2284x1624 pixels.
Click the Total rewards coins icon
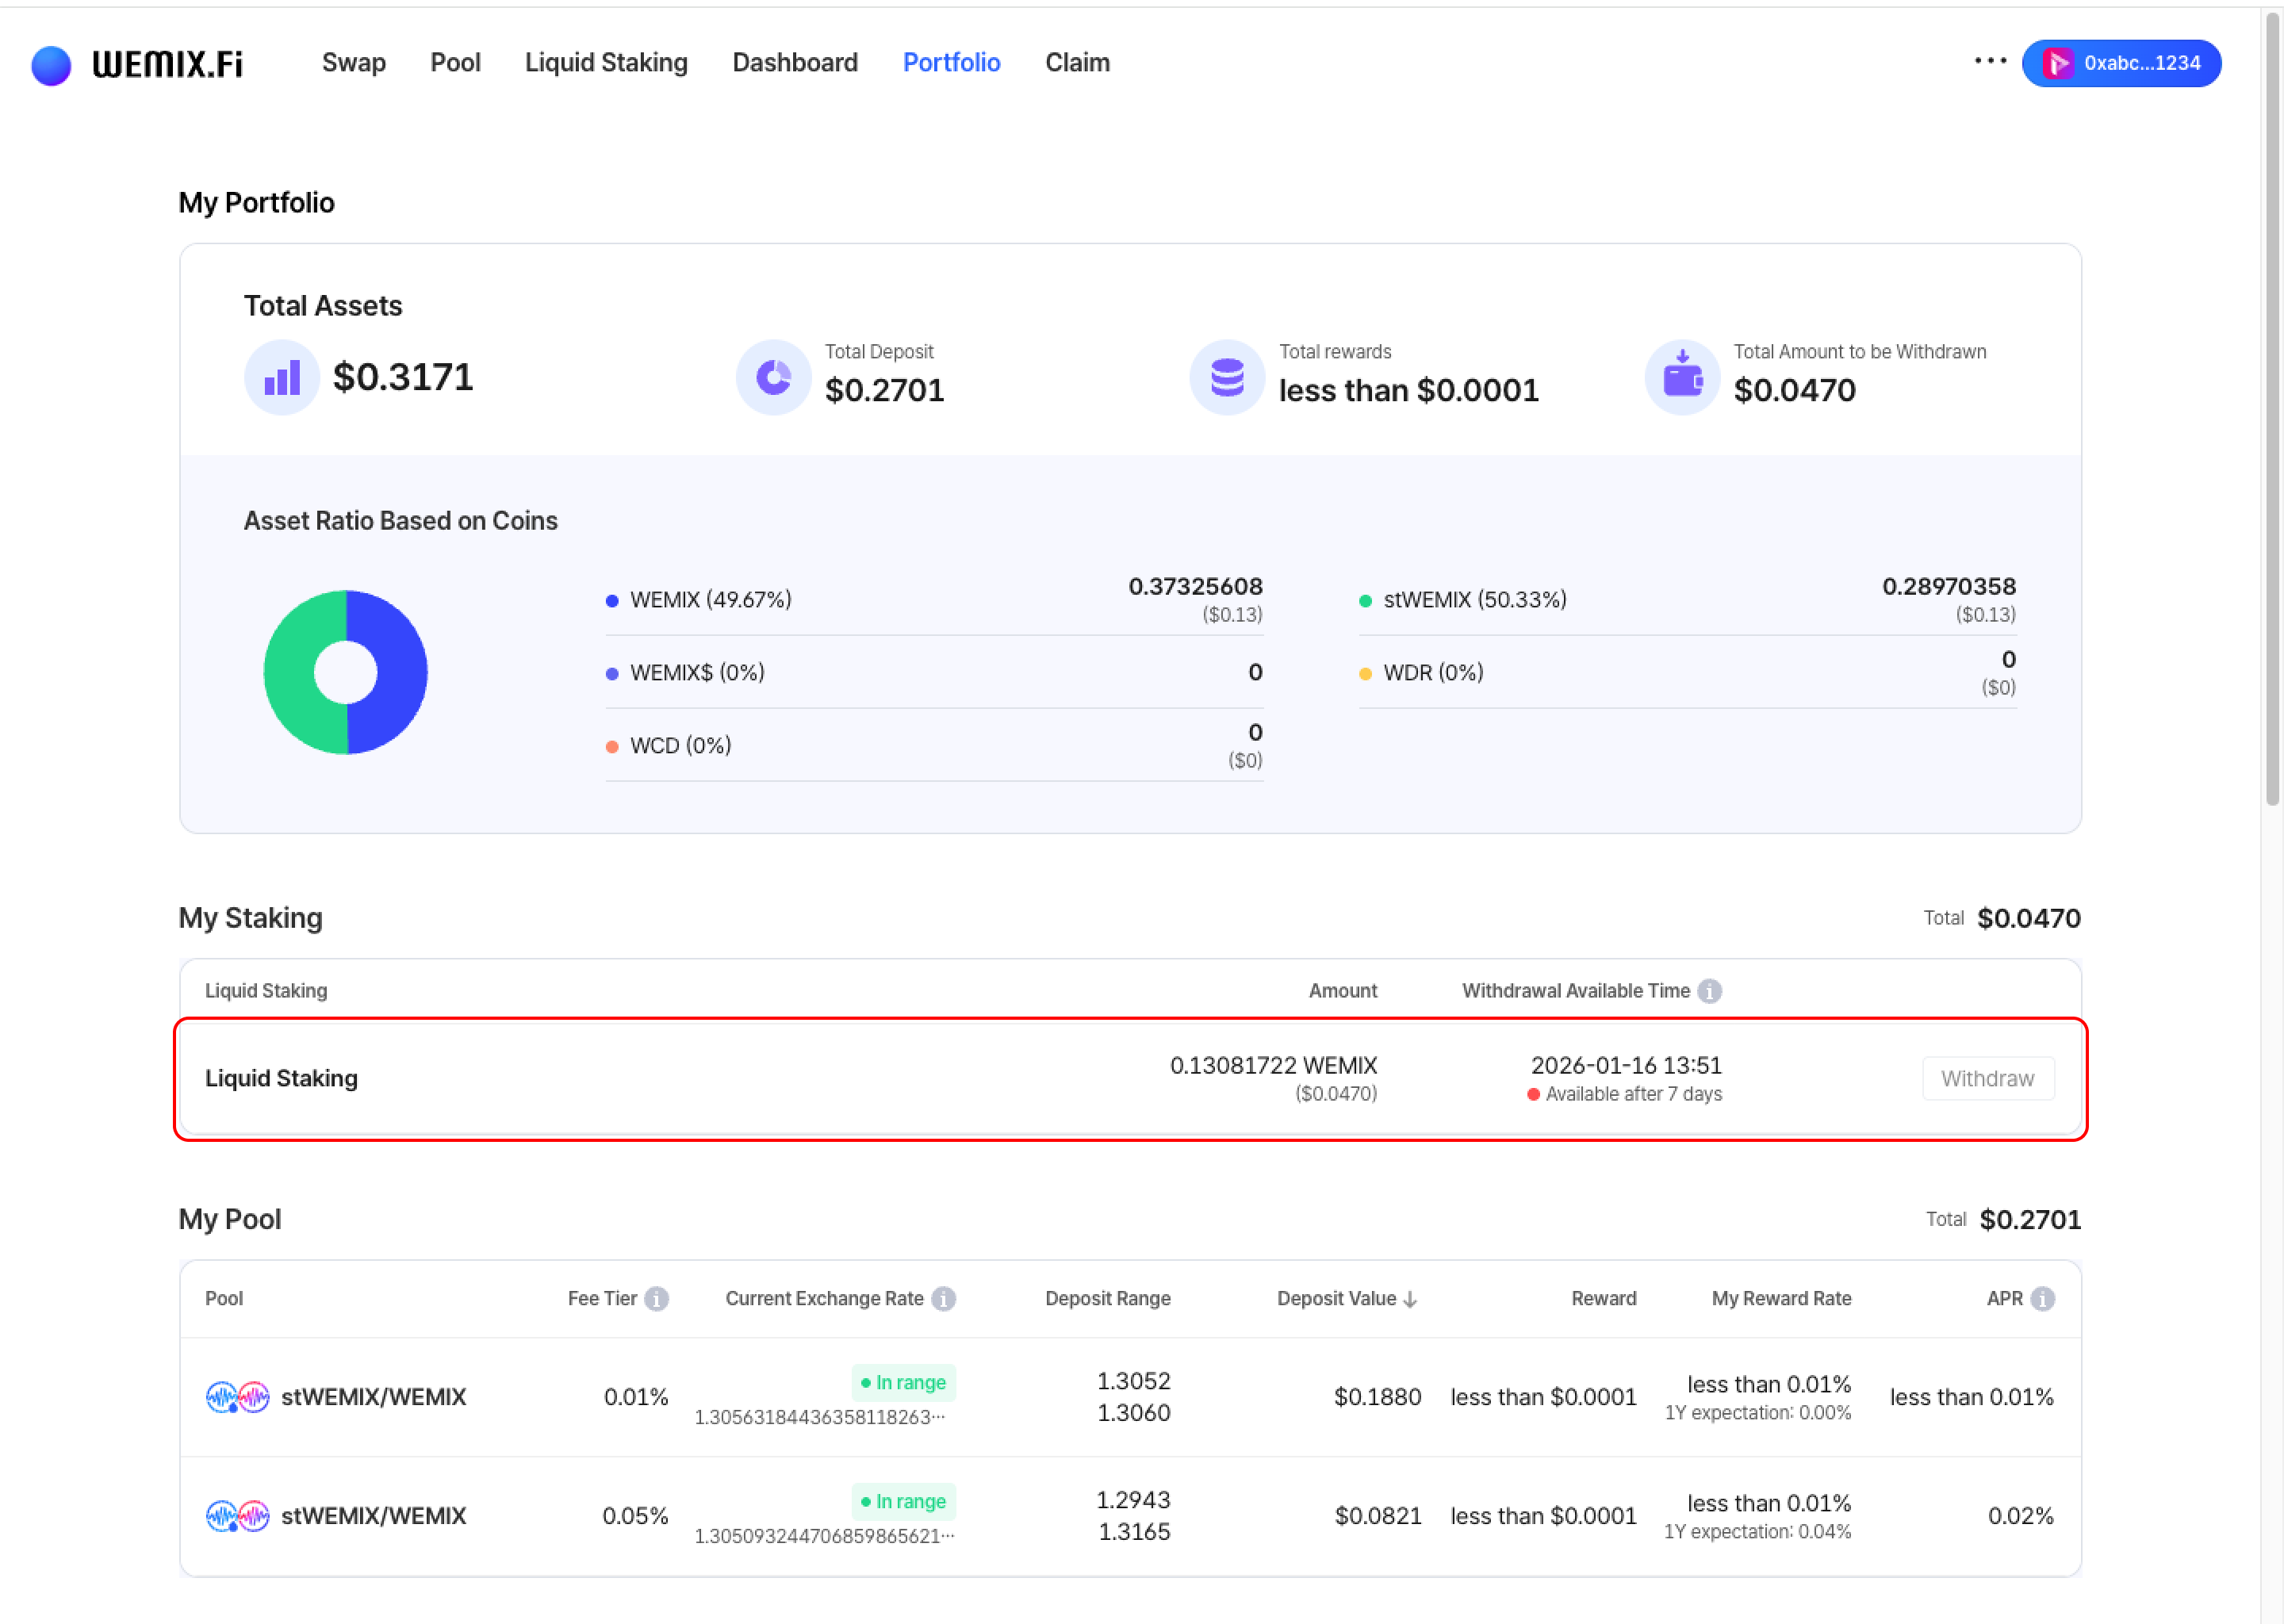[1227, 378]
